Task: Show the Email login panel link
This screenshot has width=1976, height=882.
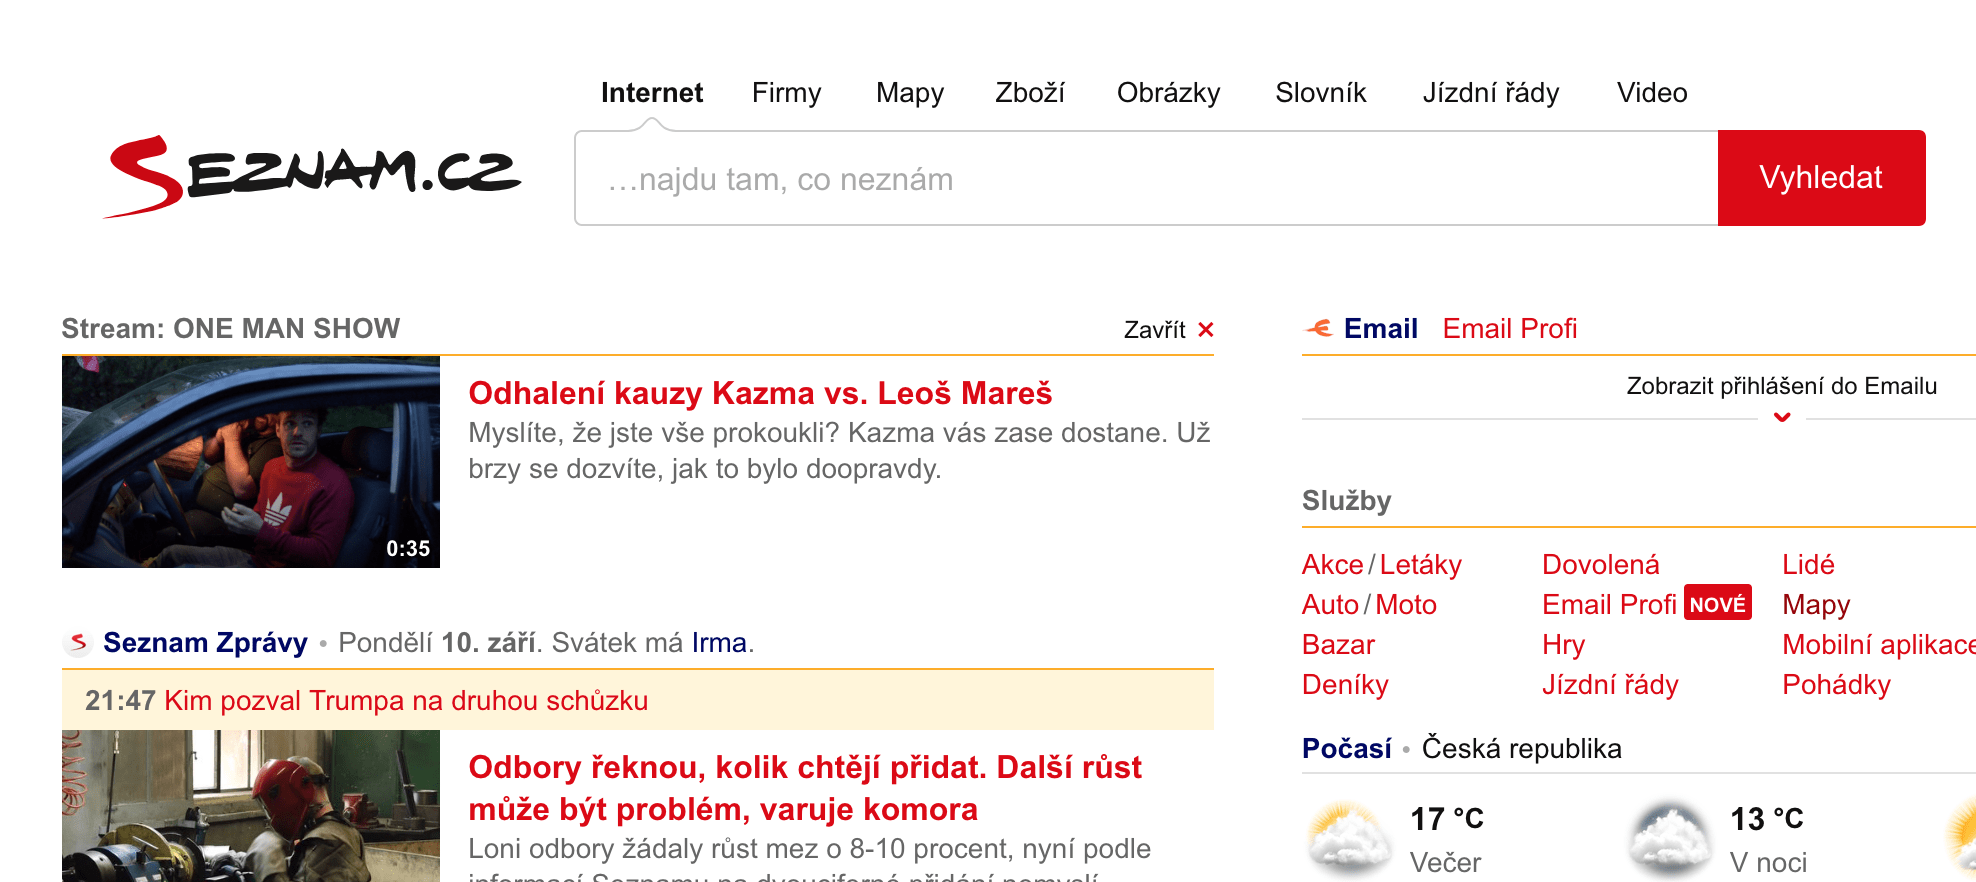Action: click(x=1781, y=386)
